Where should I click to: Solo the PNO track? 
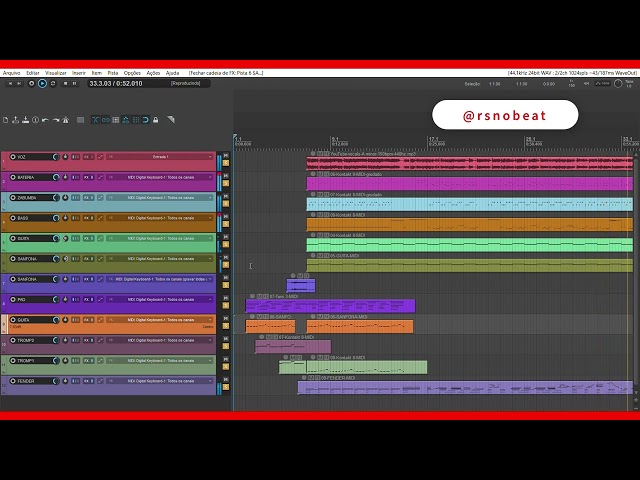(x=226, y=305)
